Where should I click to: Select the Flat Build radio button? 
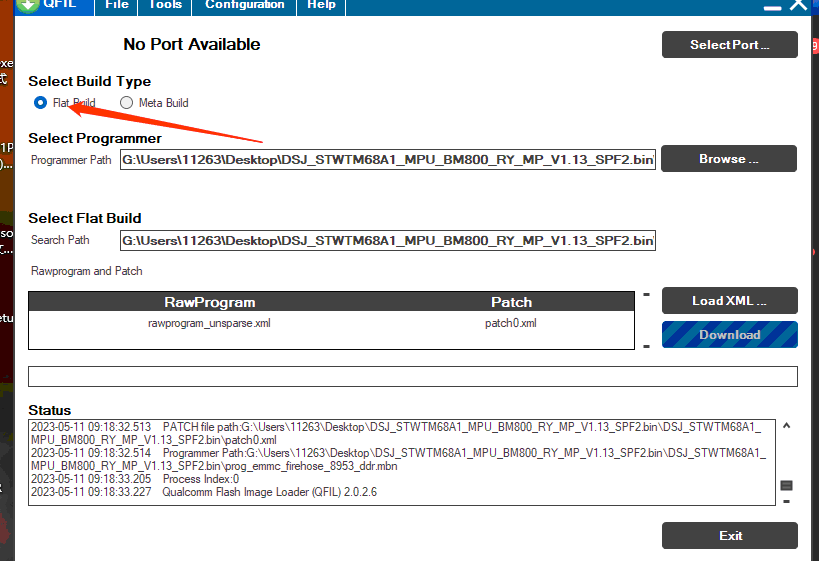(40, 102)
